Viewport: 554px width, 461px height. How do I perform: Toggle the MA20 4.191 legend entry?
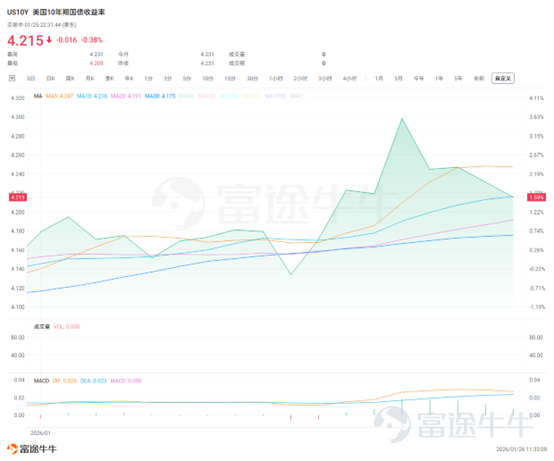click(126, 96)
